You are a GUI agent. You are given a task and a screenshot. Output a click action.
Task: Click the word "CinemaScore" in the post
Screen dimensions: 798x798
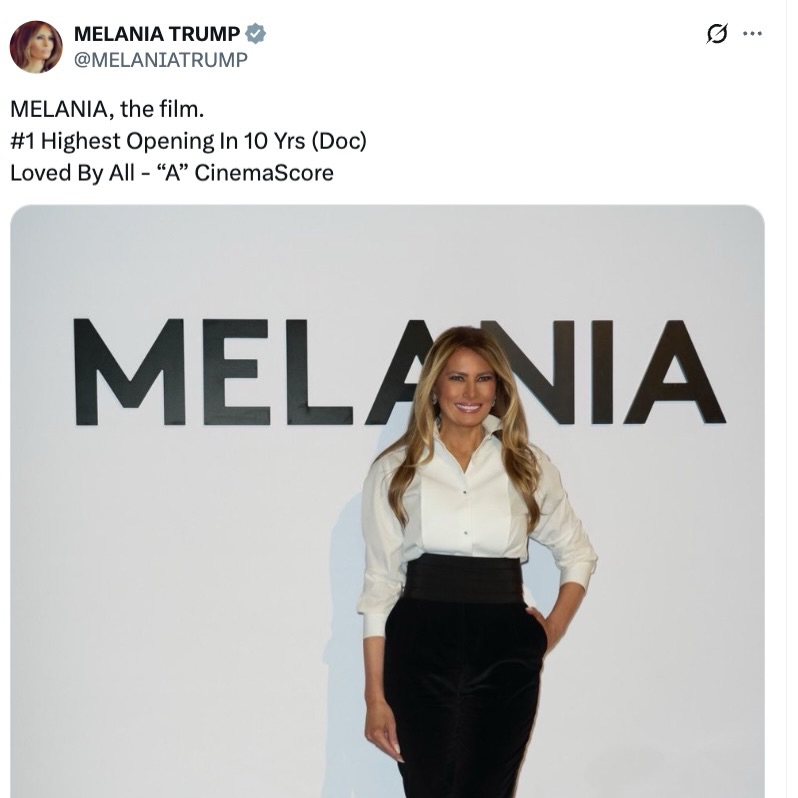click(264, 172)
